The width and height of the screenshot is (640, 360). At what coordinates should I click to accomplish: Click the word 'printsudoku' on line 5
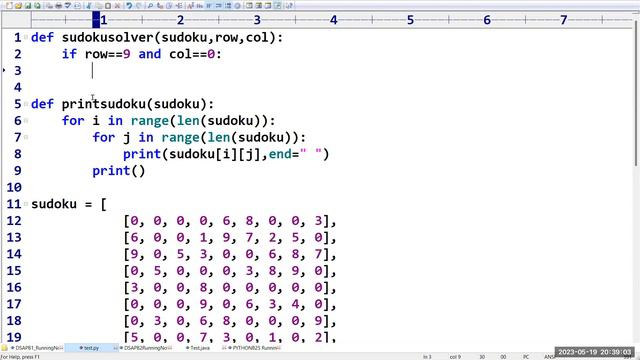click(x=104, y=104)
